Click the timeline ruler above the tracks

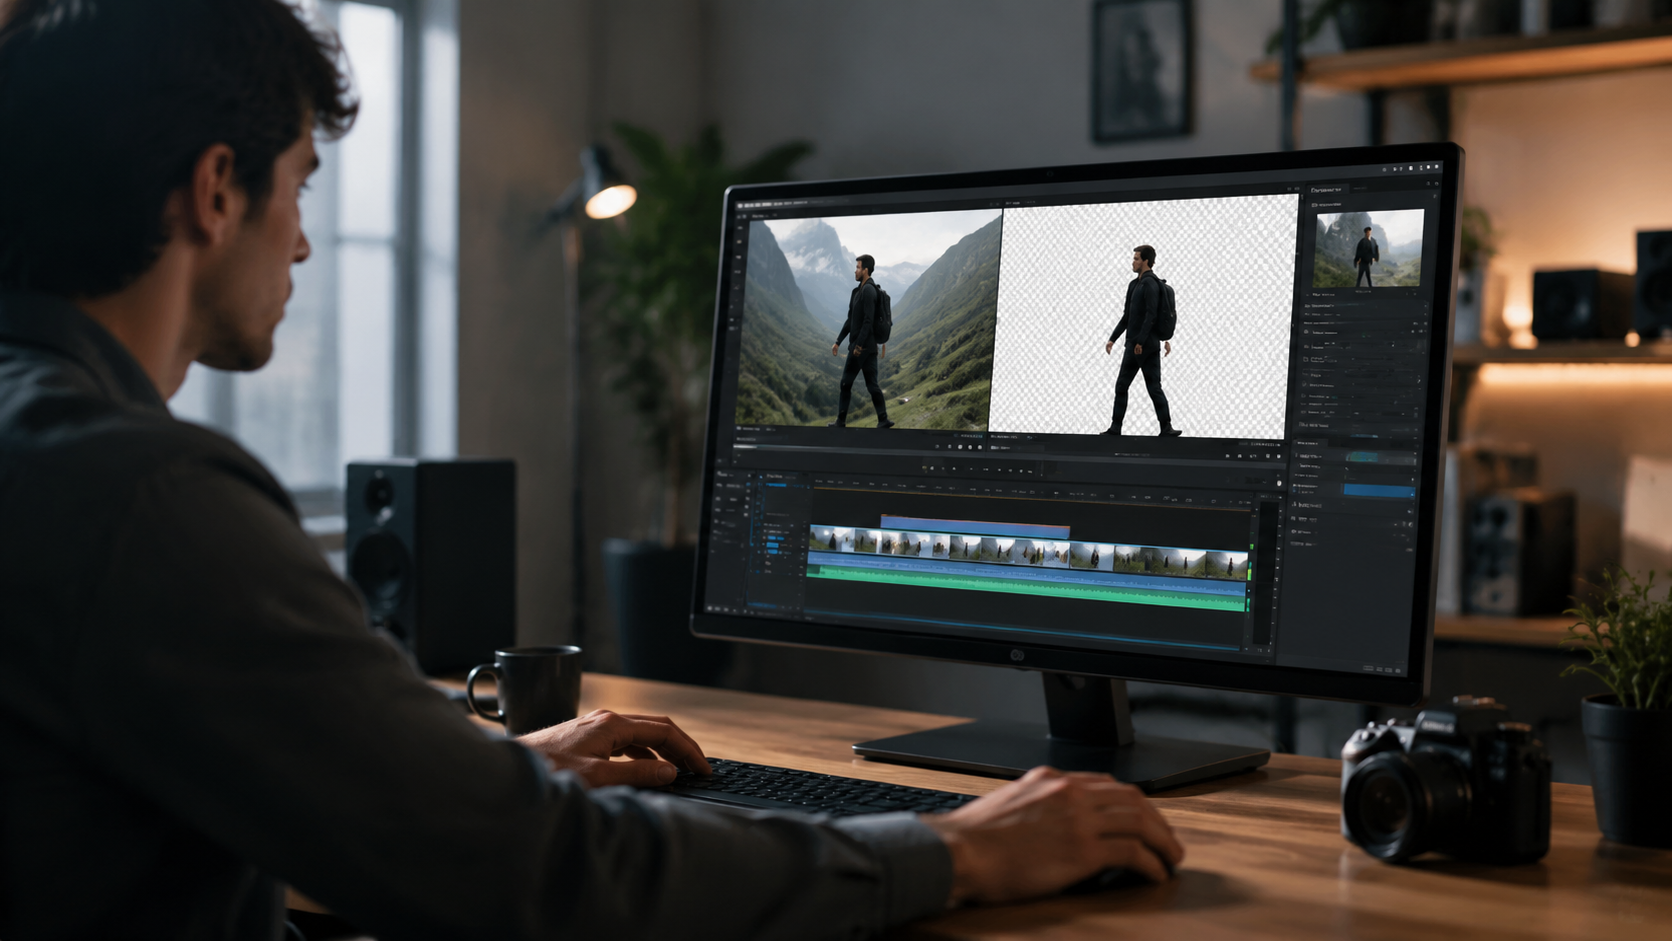coord(1030,490)
